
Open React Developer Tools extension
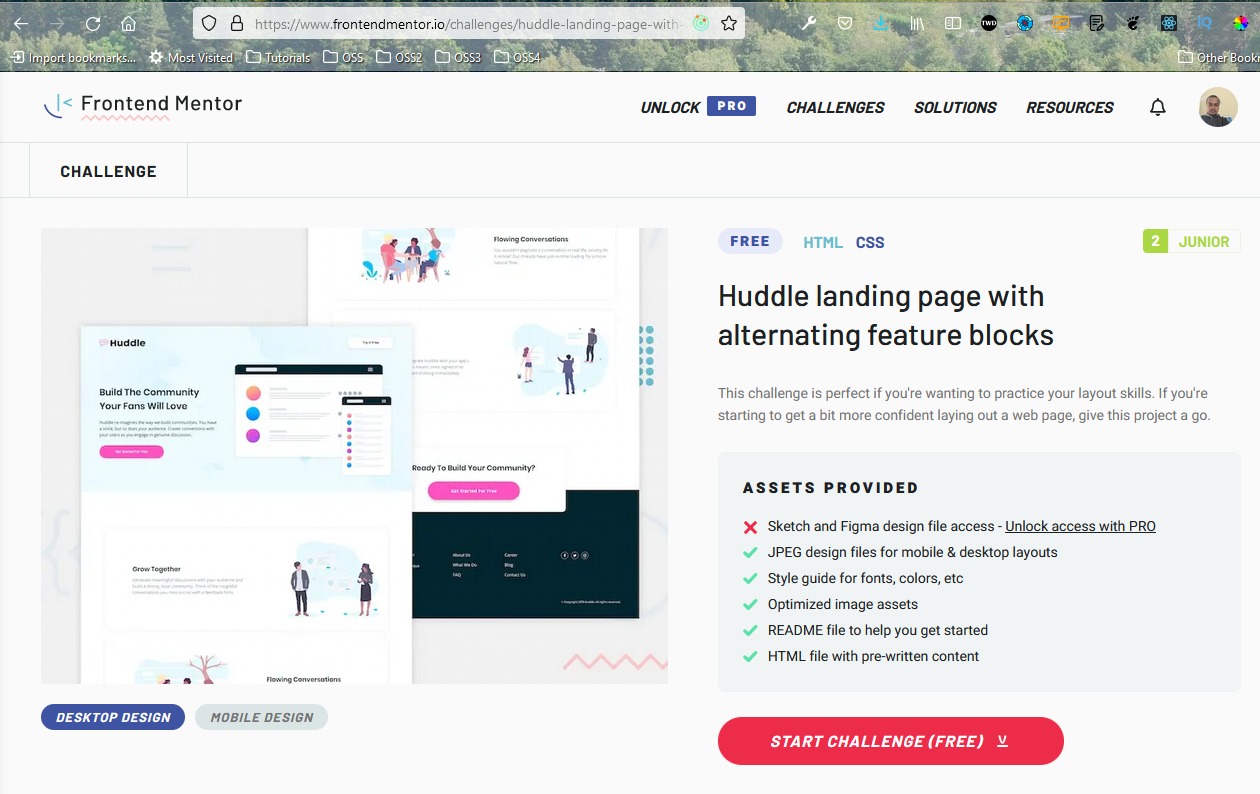(x=1169, y=23)
